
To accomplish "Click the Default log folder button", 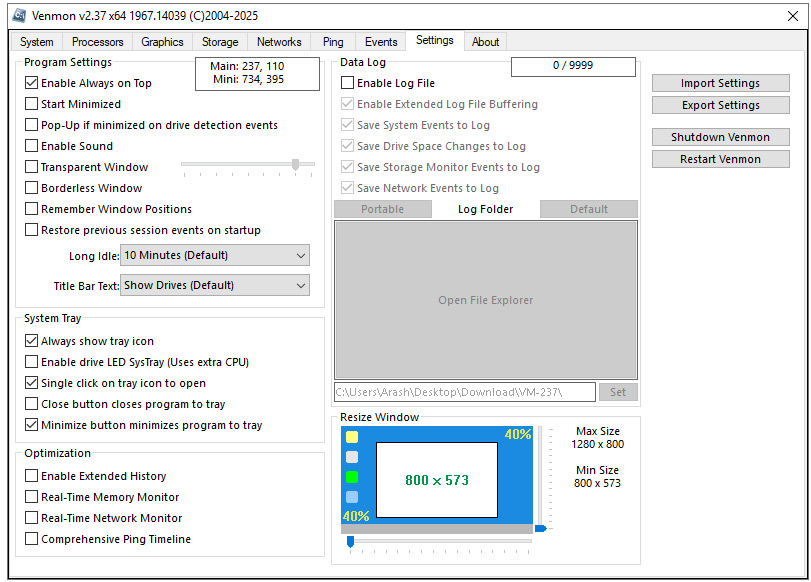I will pyautogui.click(x=589, y=209).
